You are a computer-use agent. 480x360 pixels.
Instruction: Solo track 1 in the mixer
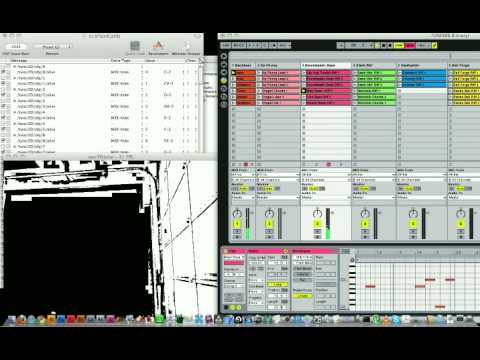tap(237, 231)
